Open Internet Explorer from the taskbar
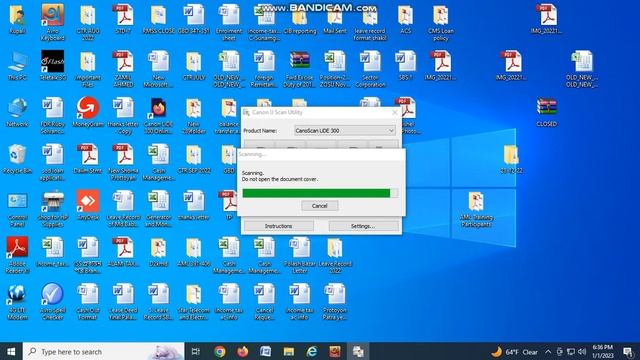Viewport: 640px width, 360px height. (312, 351)
